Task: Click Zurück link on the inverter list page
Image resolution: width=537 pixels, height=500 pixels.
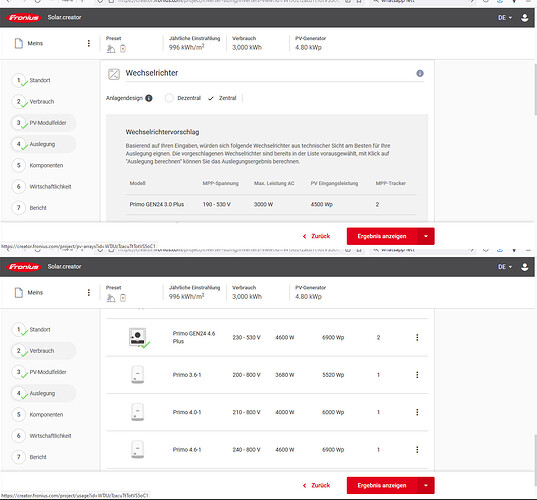Action: [x=316, y=486]
